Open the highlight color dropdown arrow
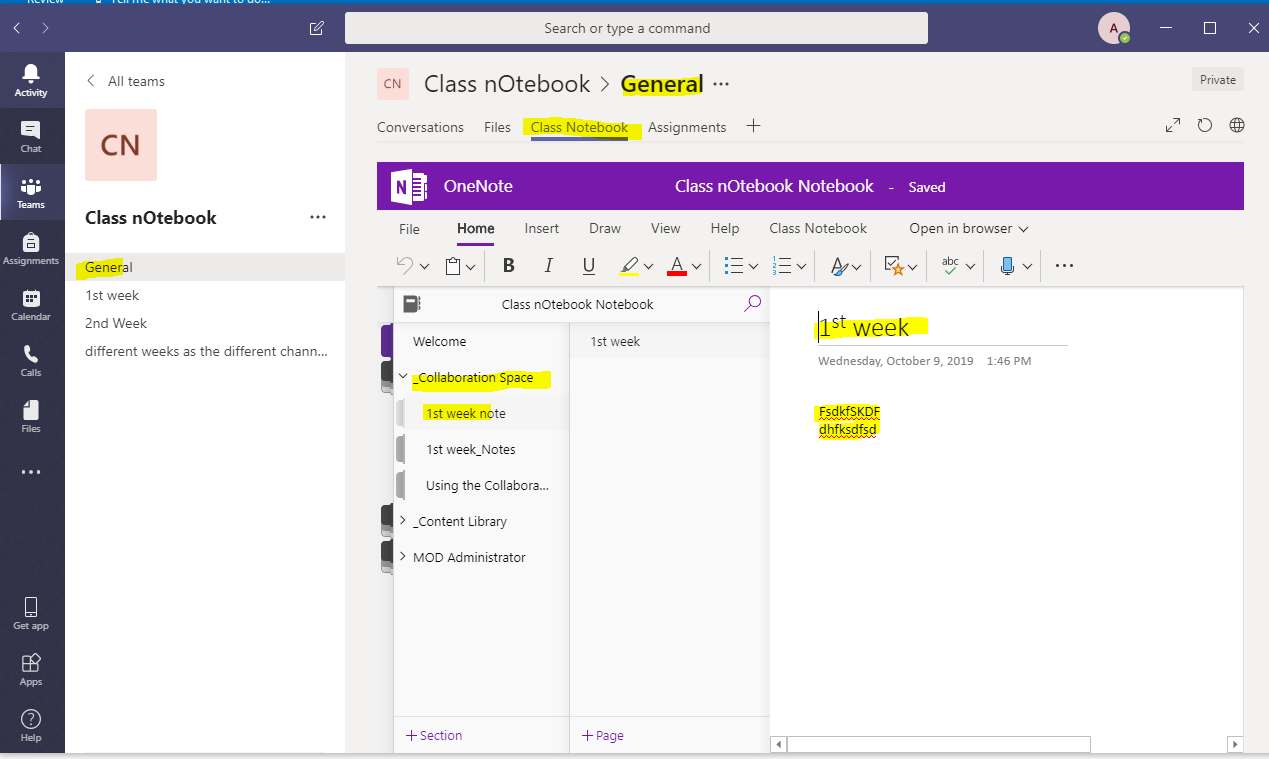Viewport: 1269px width, 759px height. pyautogui.click(x=648, y=267)
